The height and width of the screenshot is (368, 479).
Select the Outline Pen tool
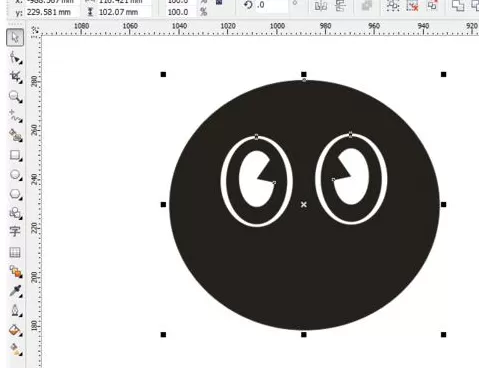tap(15, 311)
